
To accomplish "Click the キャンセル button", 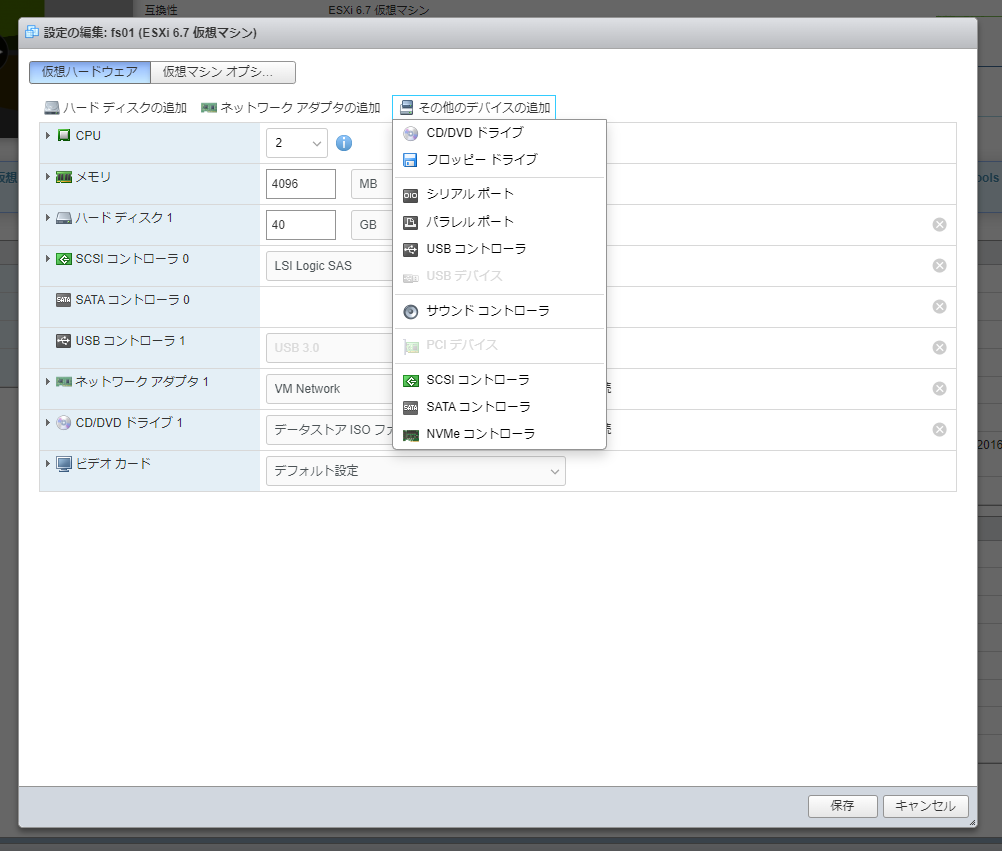I will coord(925,806).
